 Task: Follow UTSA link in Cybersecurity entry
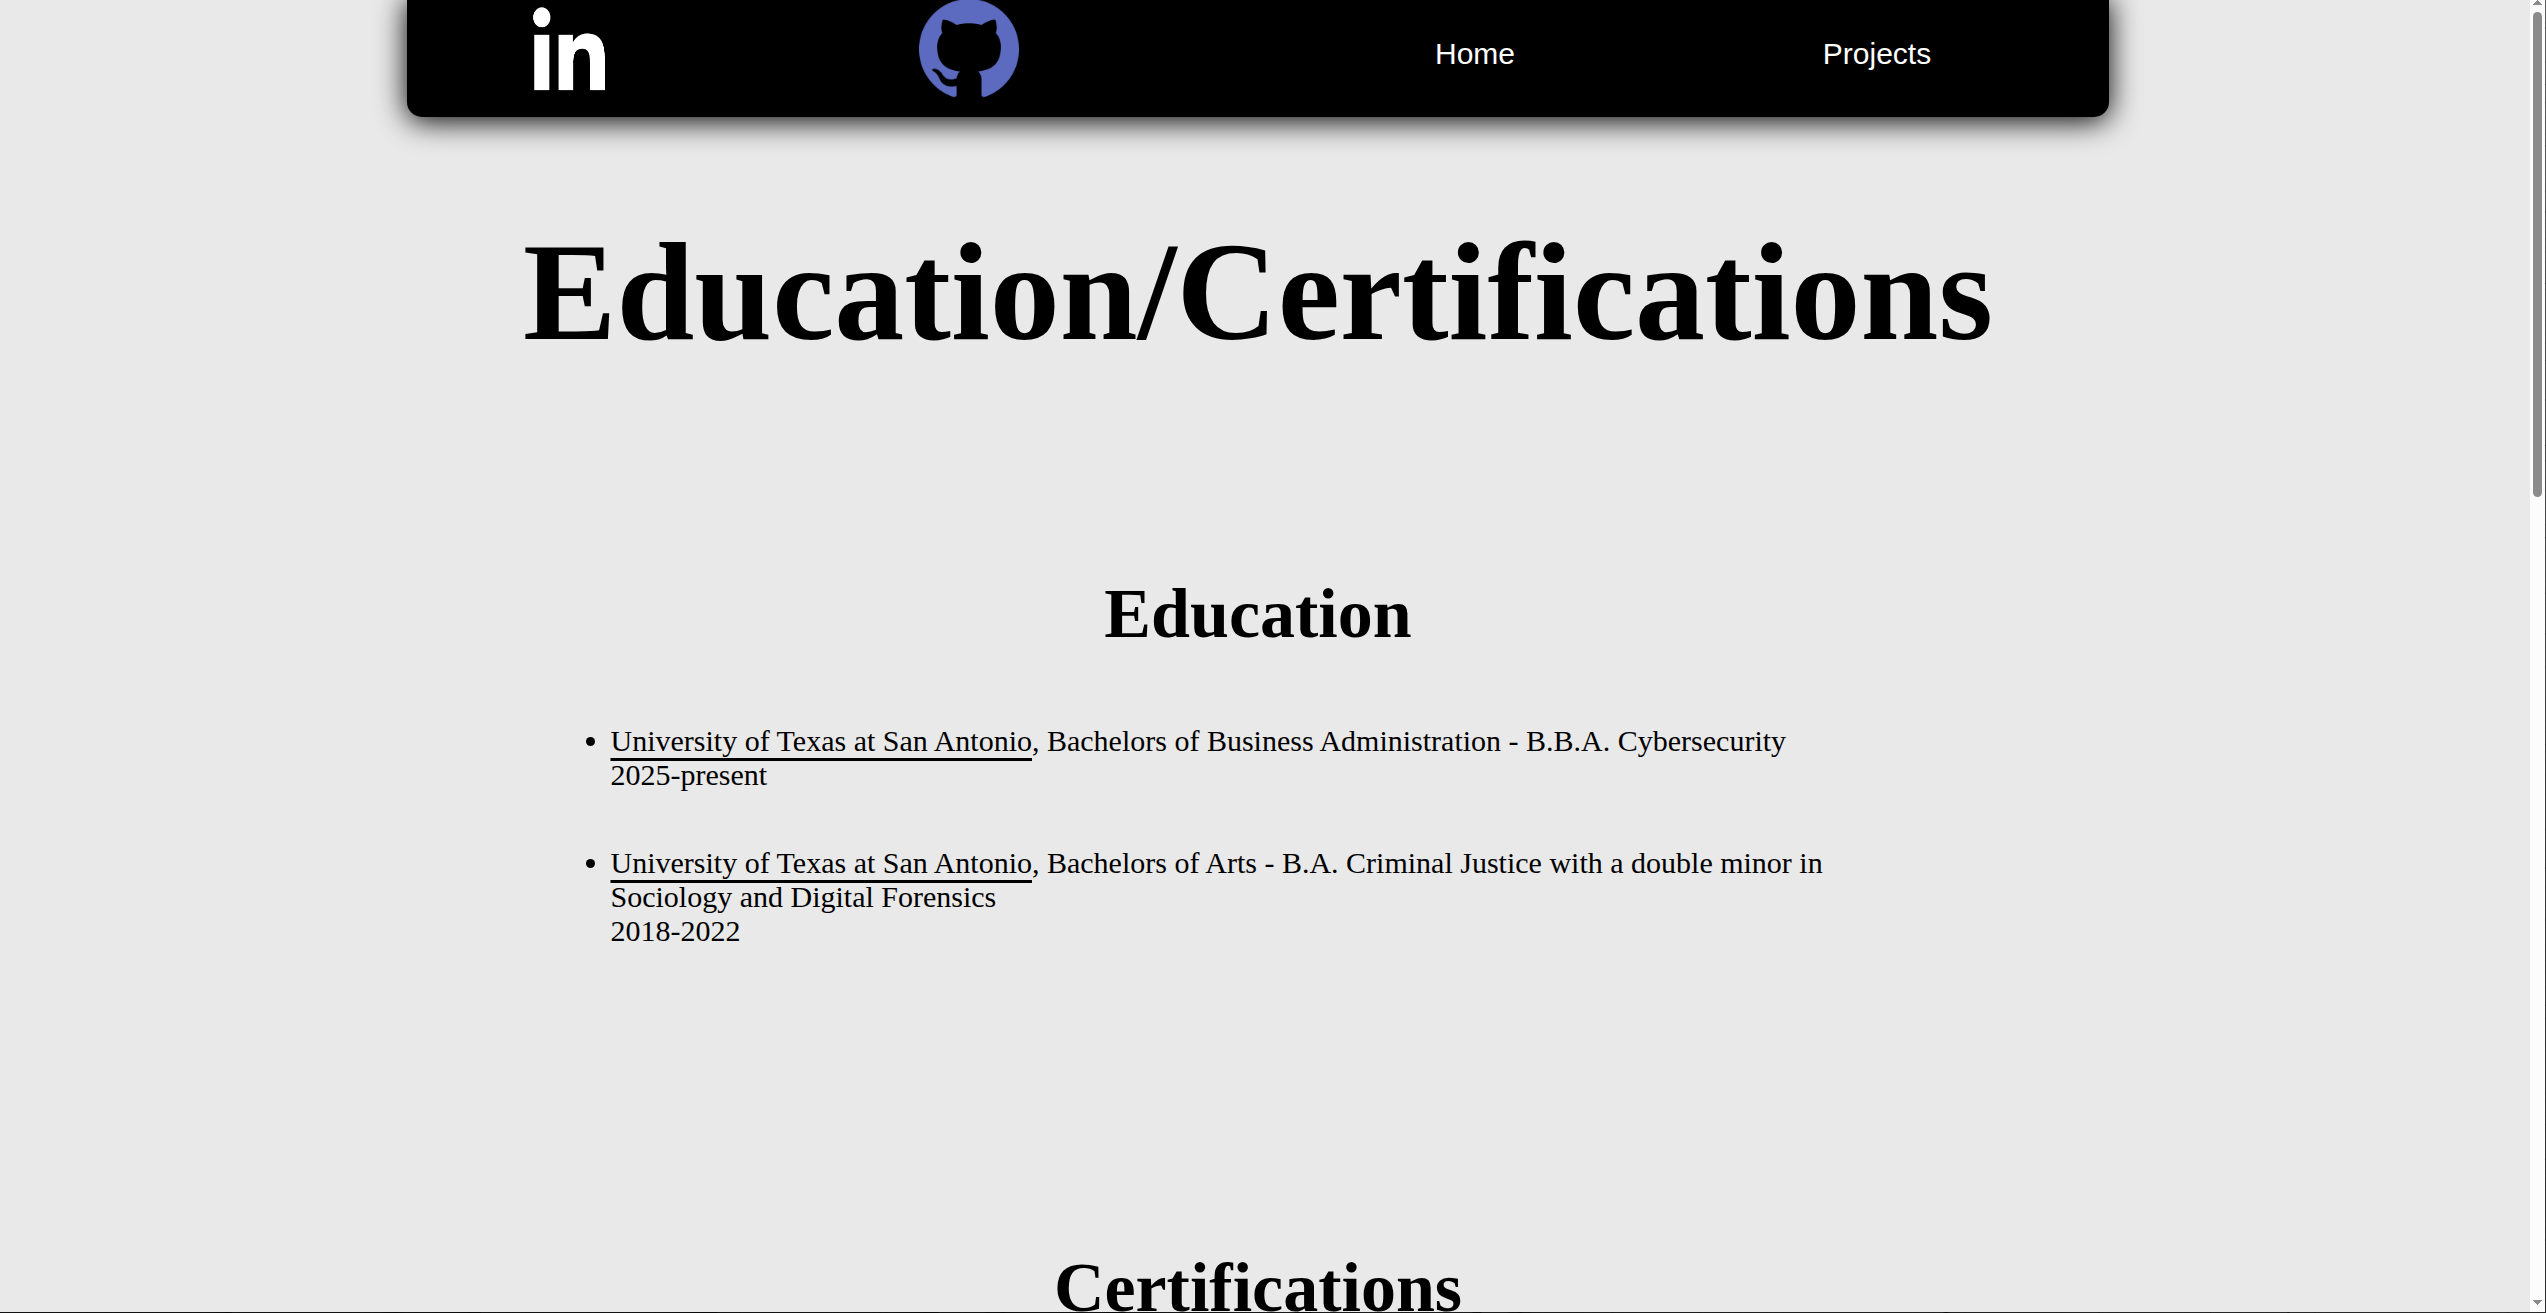click(820, 742)
